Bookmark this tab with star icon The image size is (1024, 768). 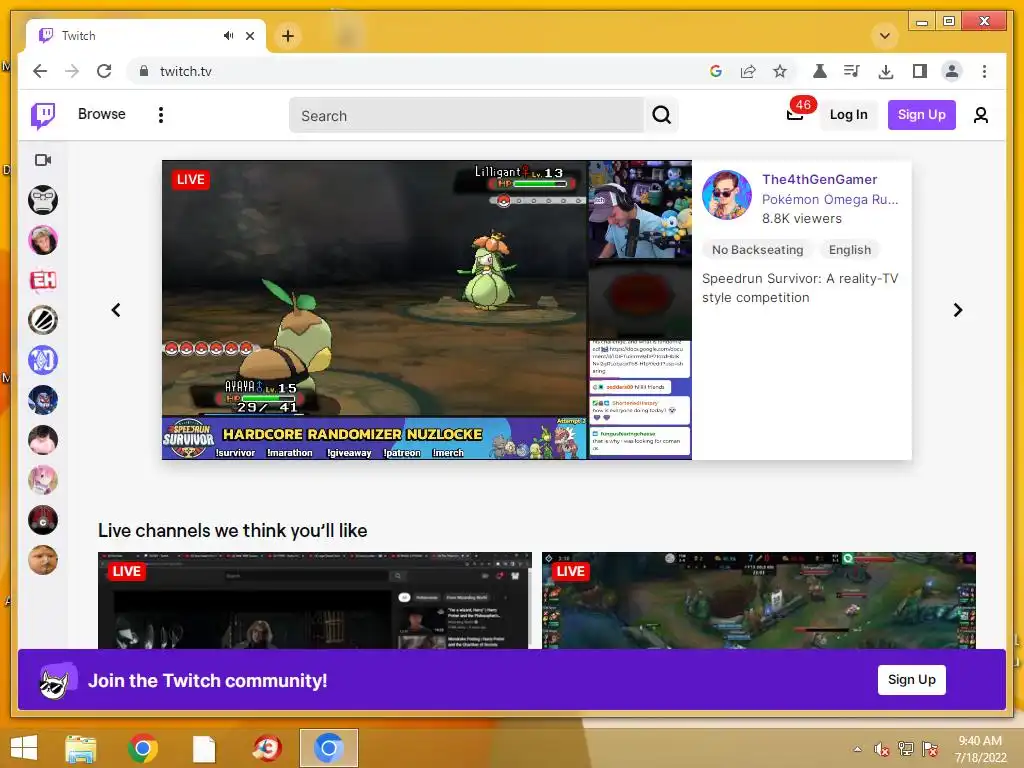coord(780,71)
